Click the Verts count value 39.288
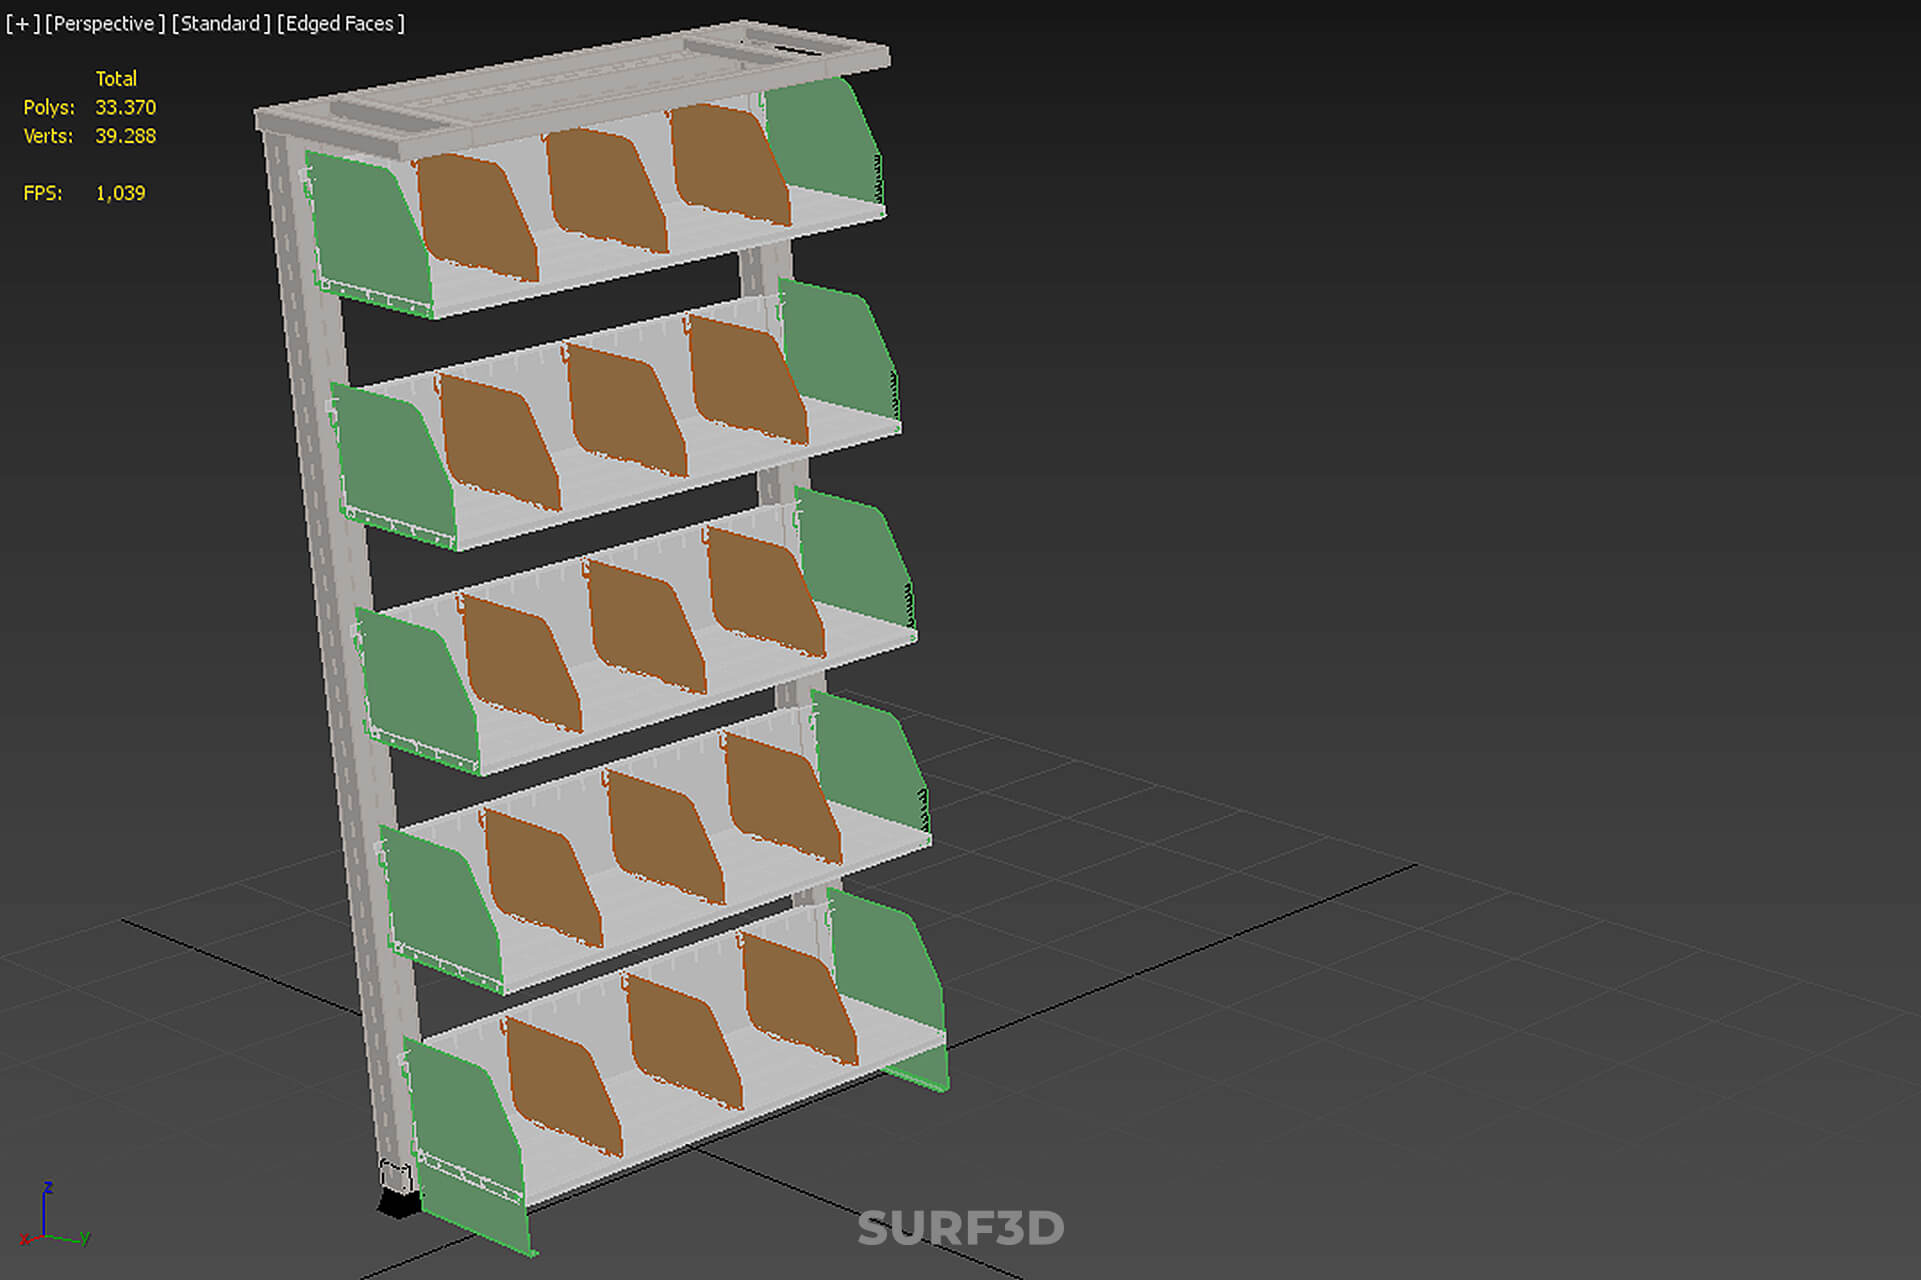This screenshot has height=1280, width=1921. coord(126,136)
